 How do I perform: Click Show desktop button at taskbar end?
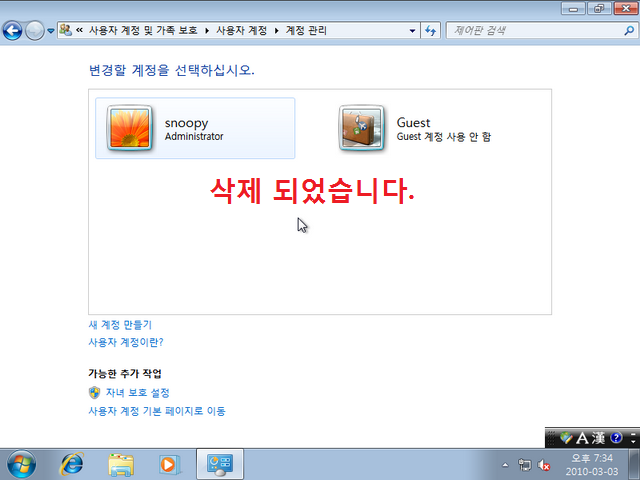click(634, 464)
